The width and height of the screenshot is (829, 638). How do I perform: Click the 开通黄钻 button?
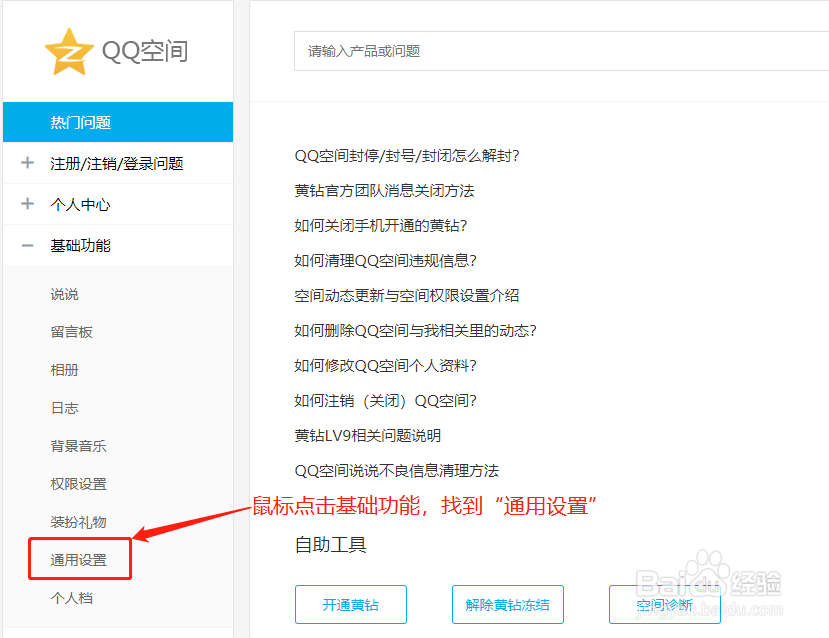pos(351,605)
